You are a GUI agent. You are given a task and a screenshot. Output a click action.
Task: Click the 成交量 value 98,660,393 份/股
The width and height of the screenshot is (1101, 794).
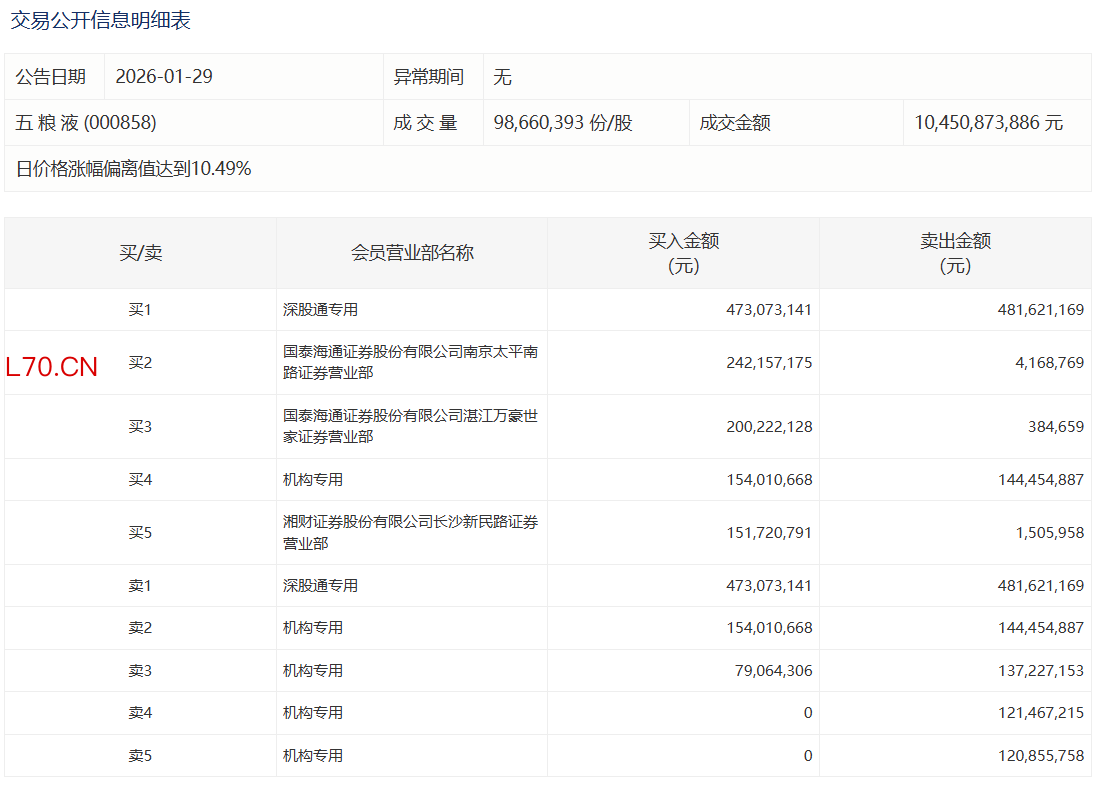click(x=563, y=123)
